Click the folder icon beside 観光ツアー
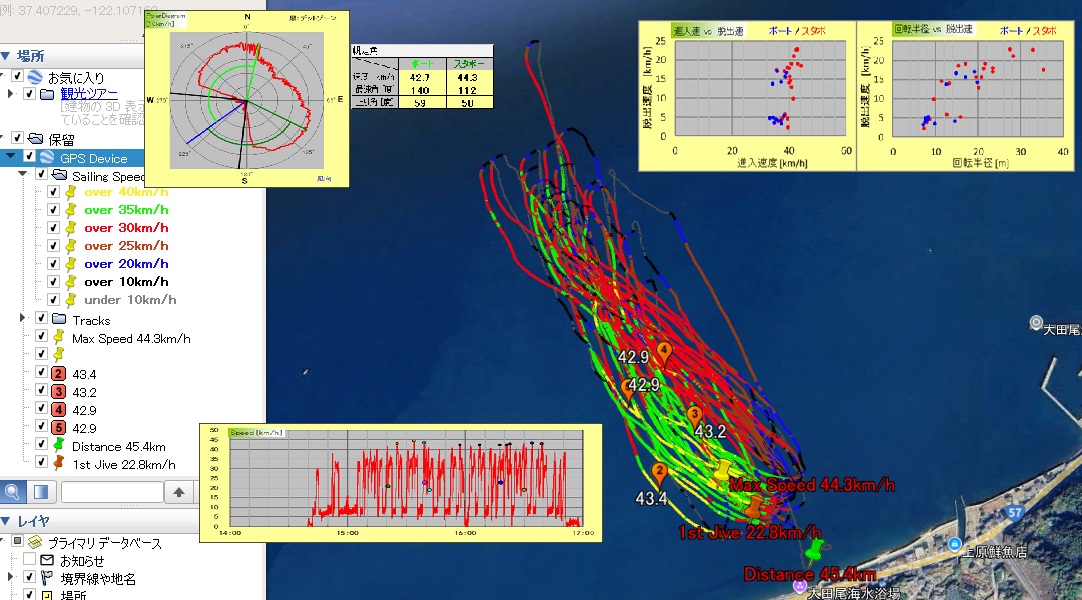 pos(47,94)
